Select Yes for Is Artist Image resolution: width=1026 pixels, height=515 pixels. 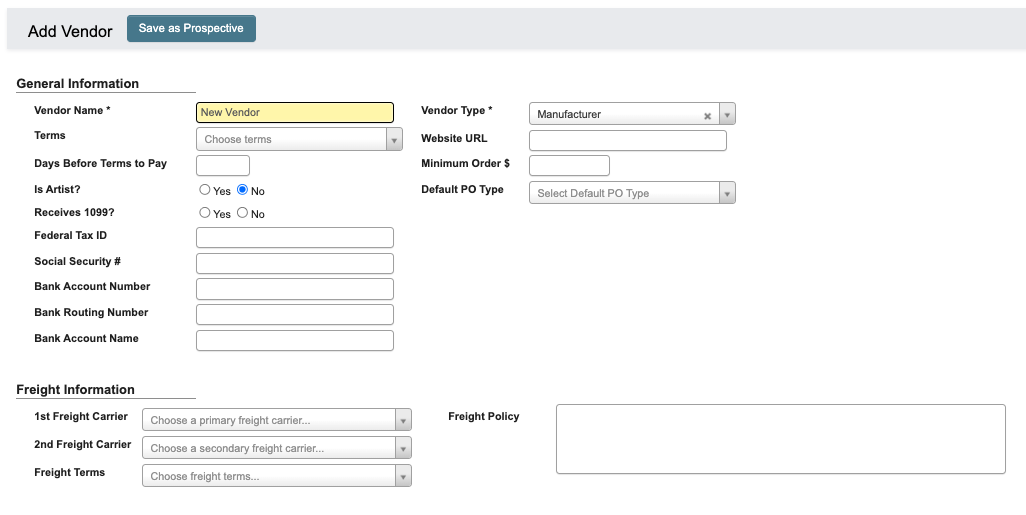(205, 190)
